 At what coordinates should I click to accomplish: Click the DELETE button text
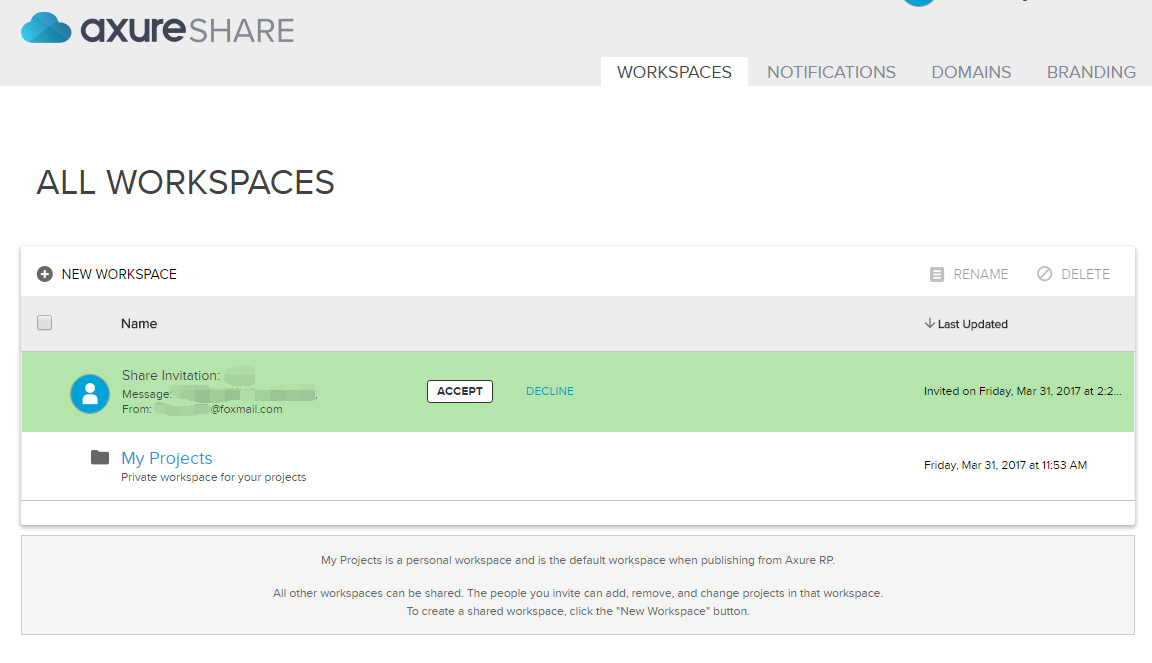click(x=1085, y=274)
